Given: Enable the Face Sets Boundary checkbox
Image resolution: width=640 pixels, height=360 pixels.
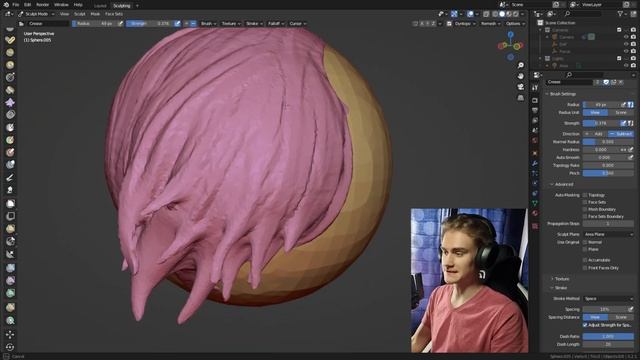Looking at the screenshot, I should (x=585, y=216).
